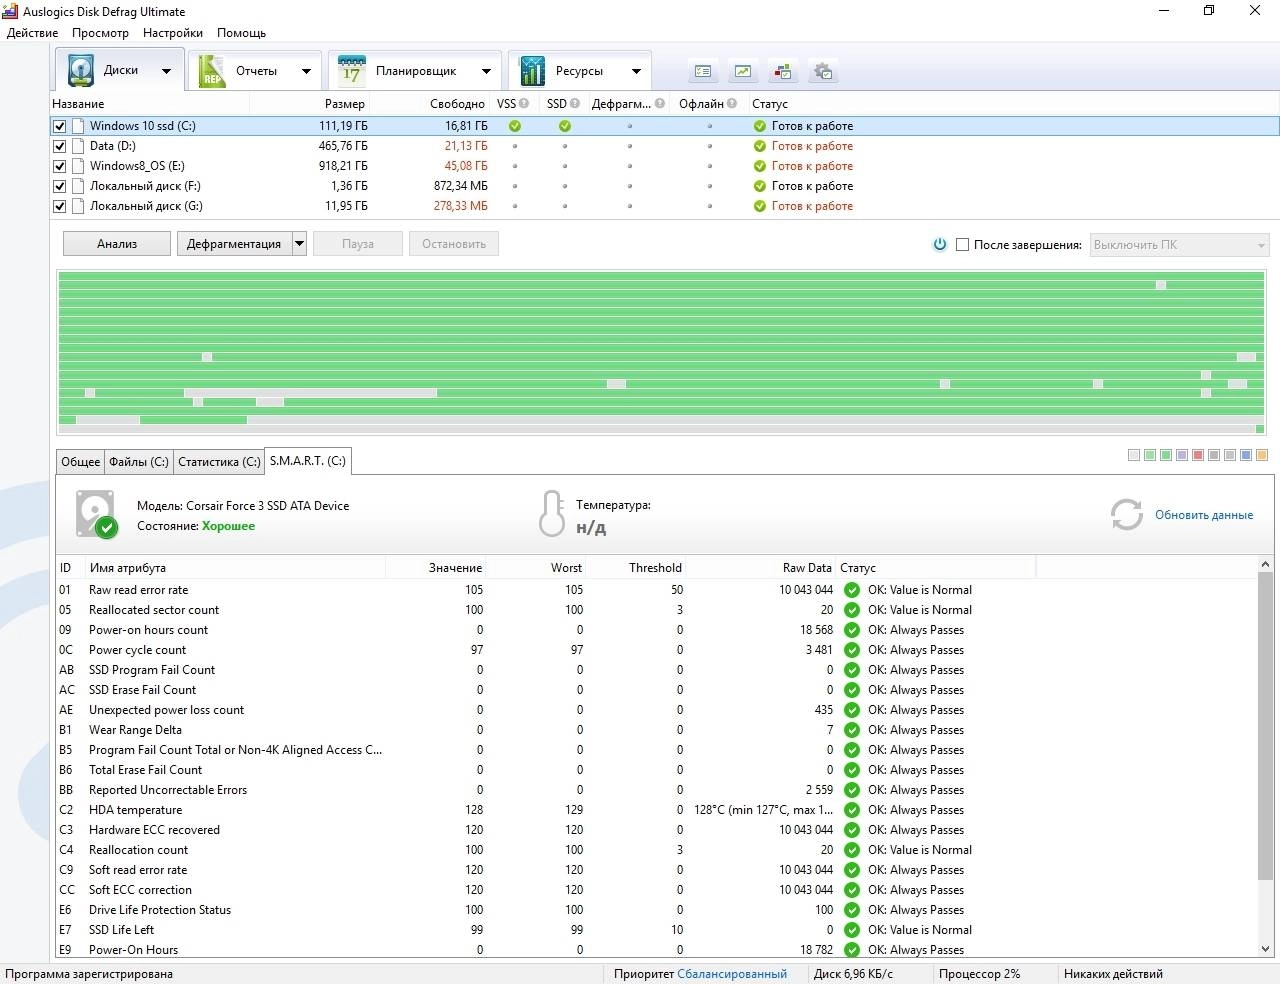Switch to the Общее tab
1280x984 pixels.
click(81, 461)
